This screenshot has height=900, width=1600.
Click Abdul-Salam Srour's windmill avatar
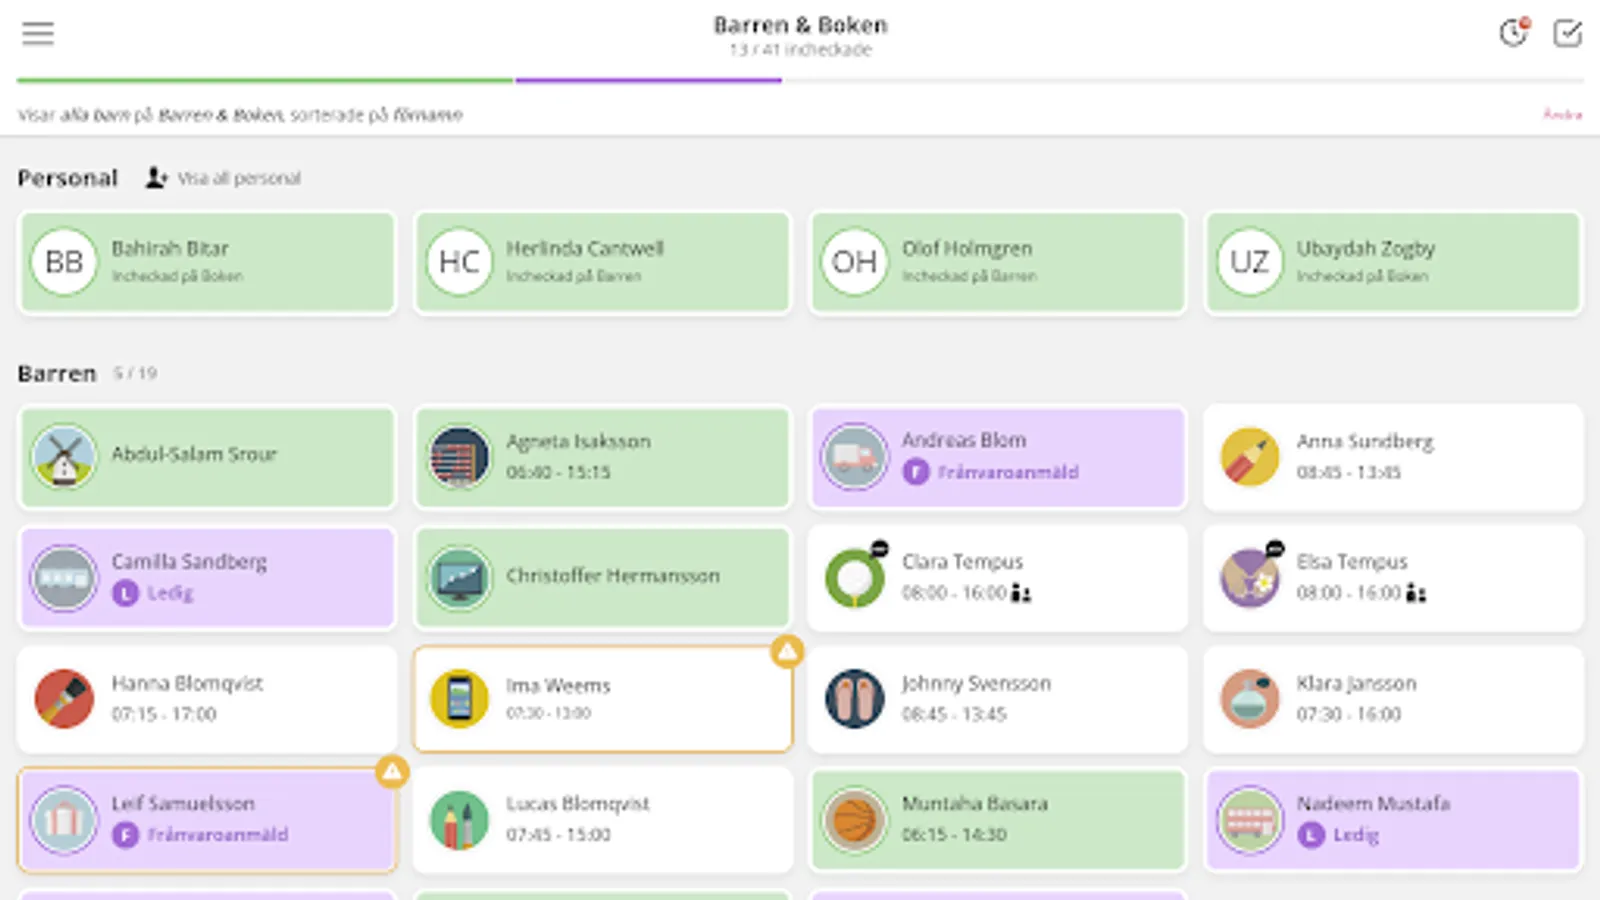pos(64,456)
